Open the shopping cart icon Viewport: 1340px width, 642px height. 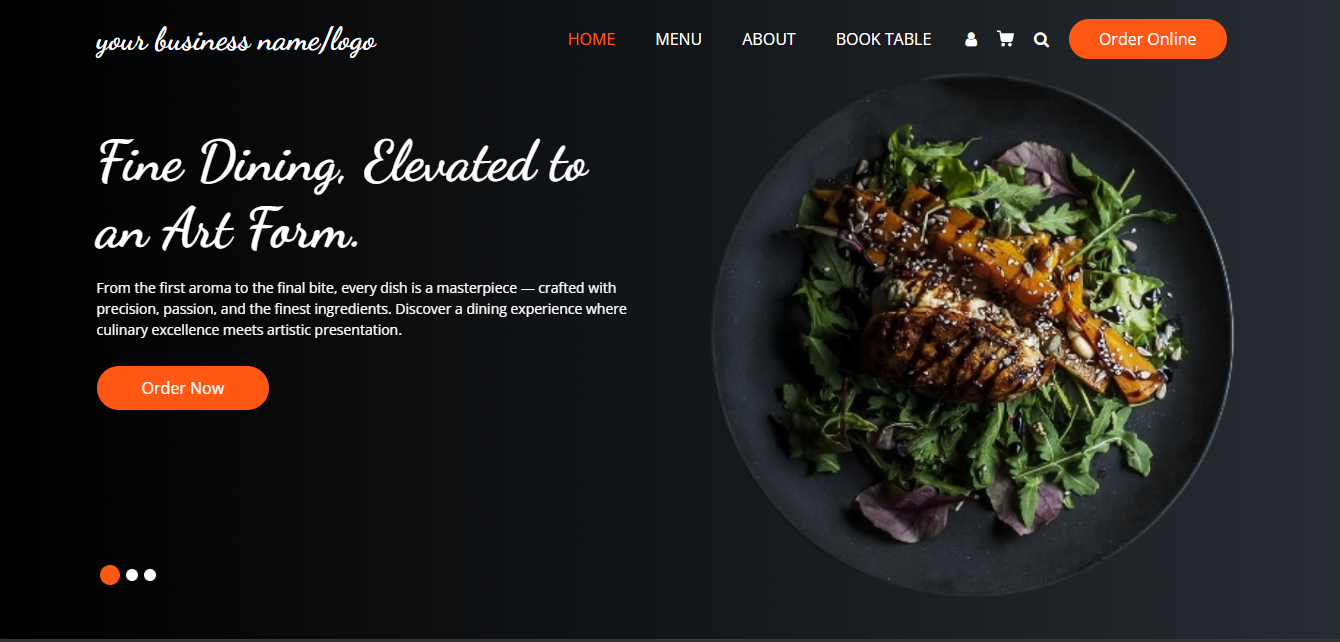(1005, 39)
